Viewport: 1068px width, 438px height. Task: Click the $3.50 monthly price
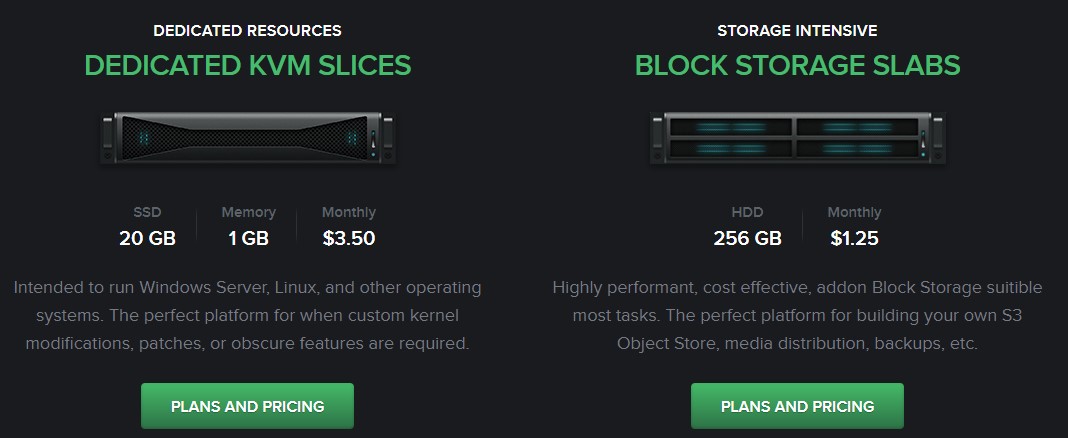pyautogui.click(x=349, y=238)
